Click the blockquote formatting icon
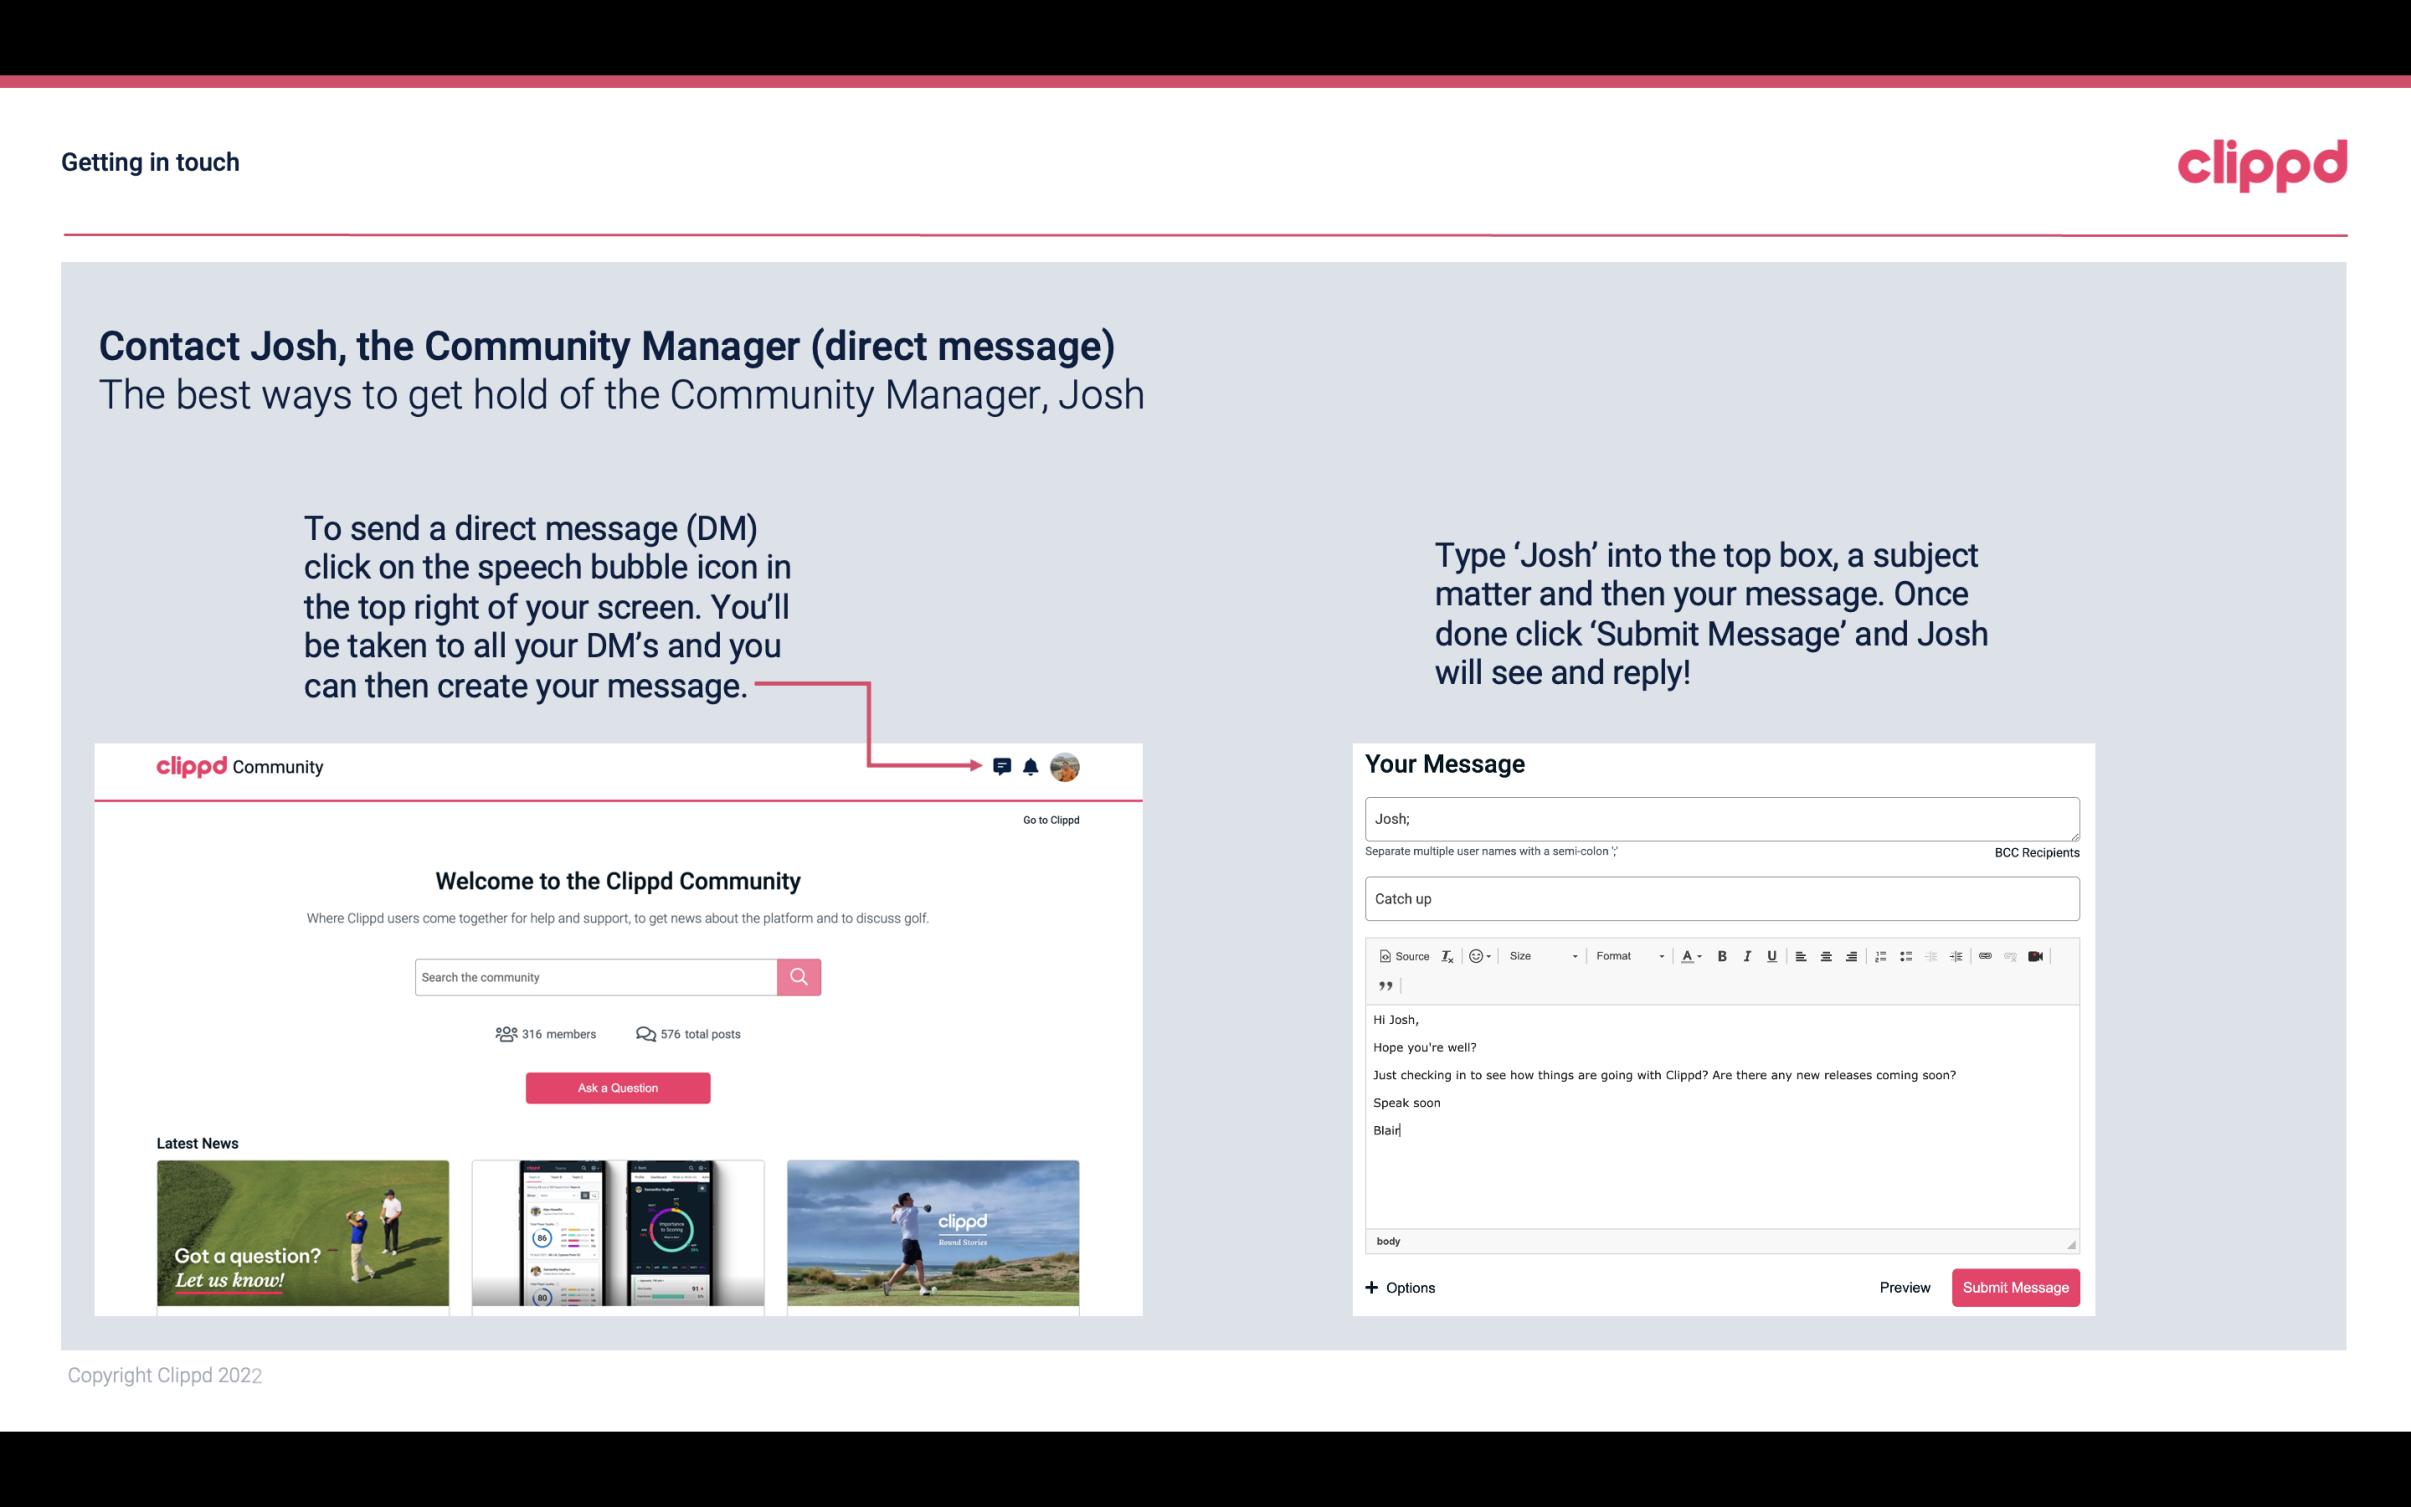Screen dimensions: 2411x1507 tap(1382, 988)
